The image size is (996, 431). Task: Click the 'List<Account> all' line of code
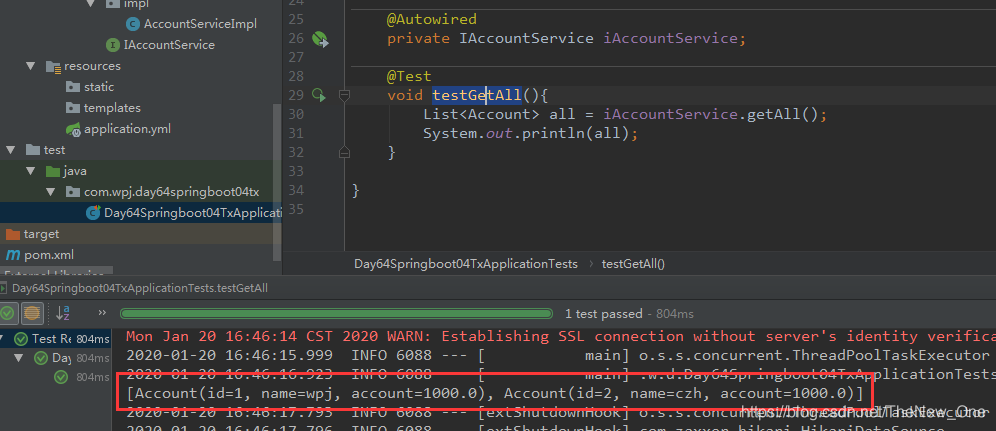click(626, 115)
